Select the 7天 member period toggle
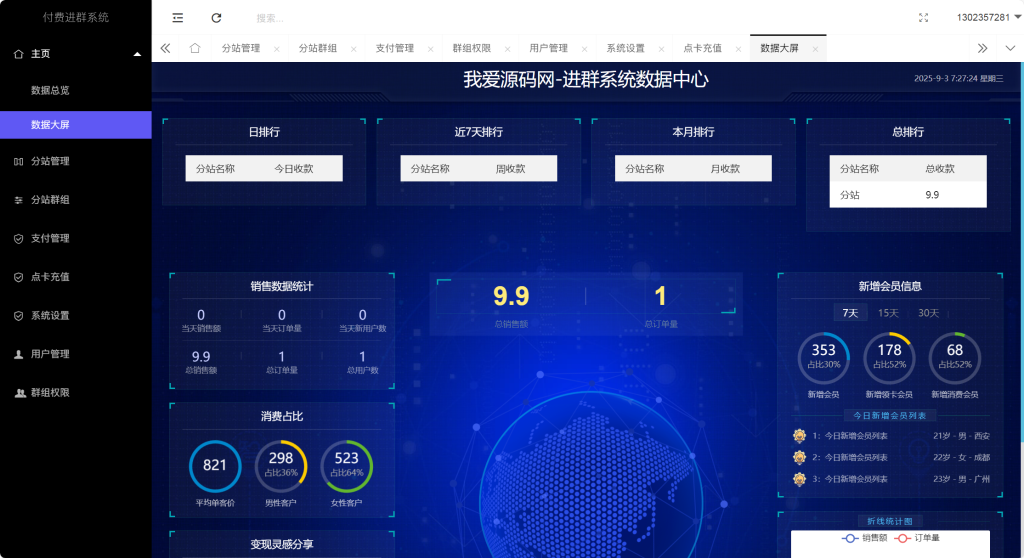1024x558 pixels. pos(850,313)
